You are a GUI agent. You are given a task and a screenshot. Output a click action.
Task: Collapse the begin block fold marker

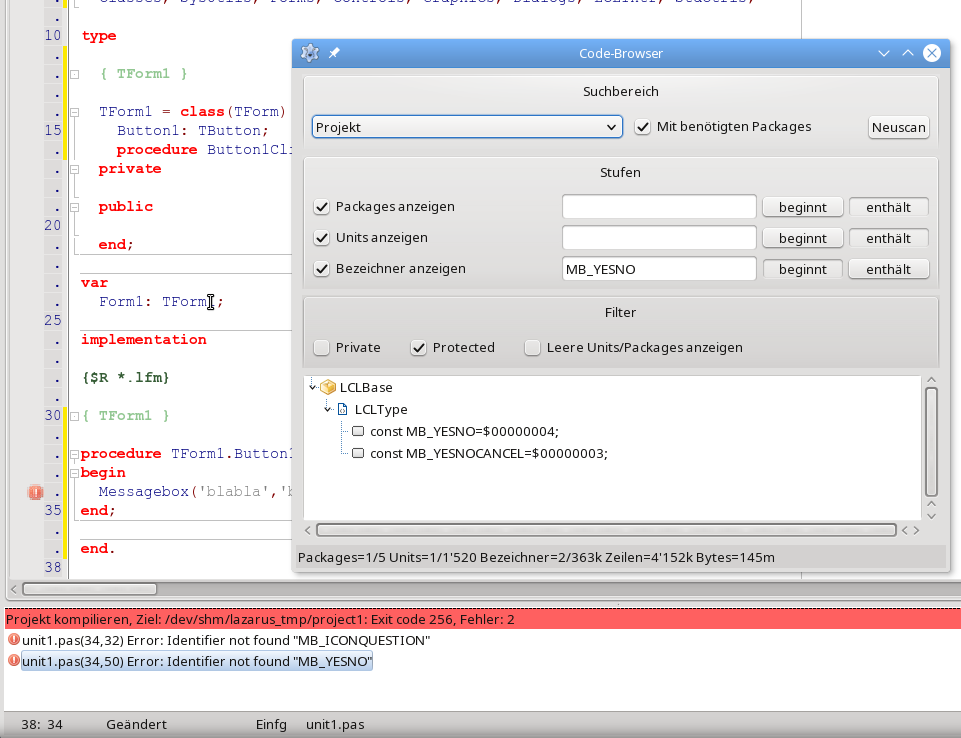coord(74,473)
